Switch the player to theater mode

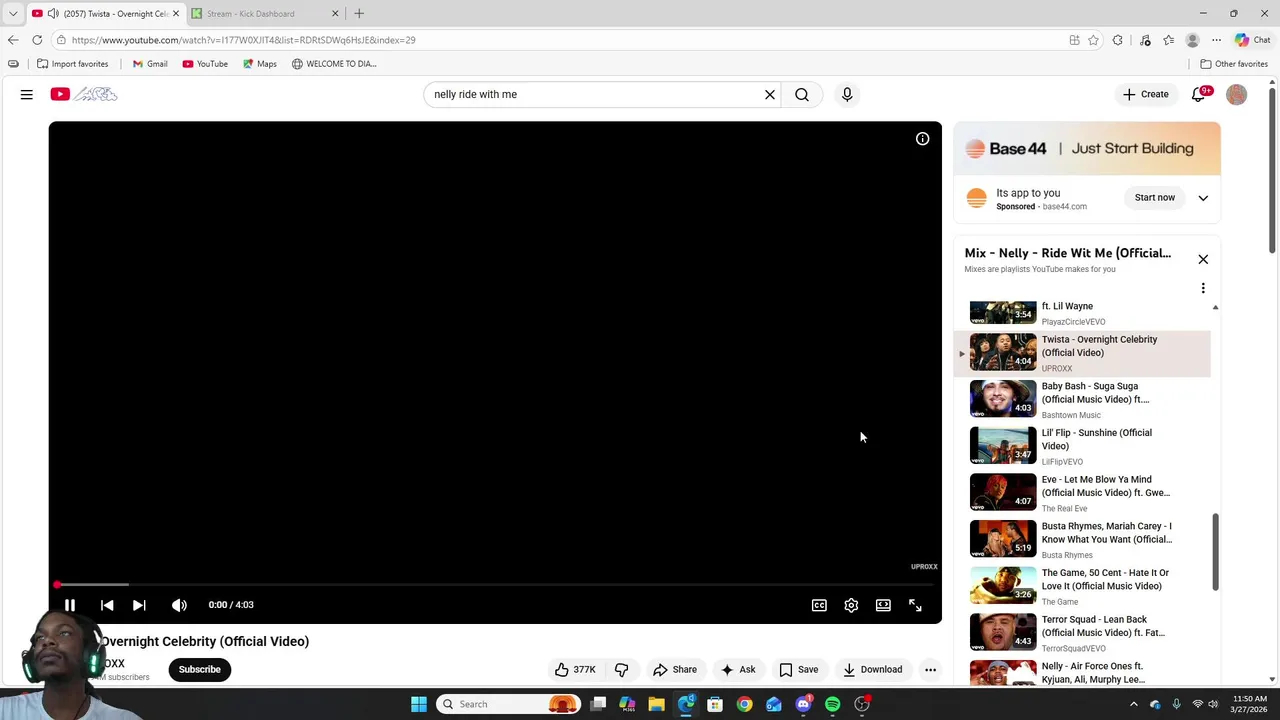pos(883,605)
